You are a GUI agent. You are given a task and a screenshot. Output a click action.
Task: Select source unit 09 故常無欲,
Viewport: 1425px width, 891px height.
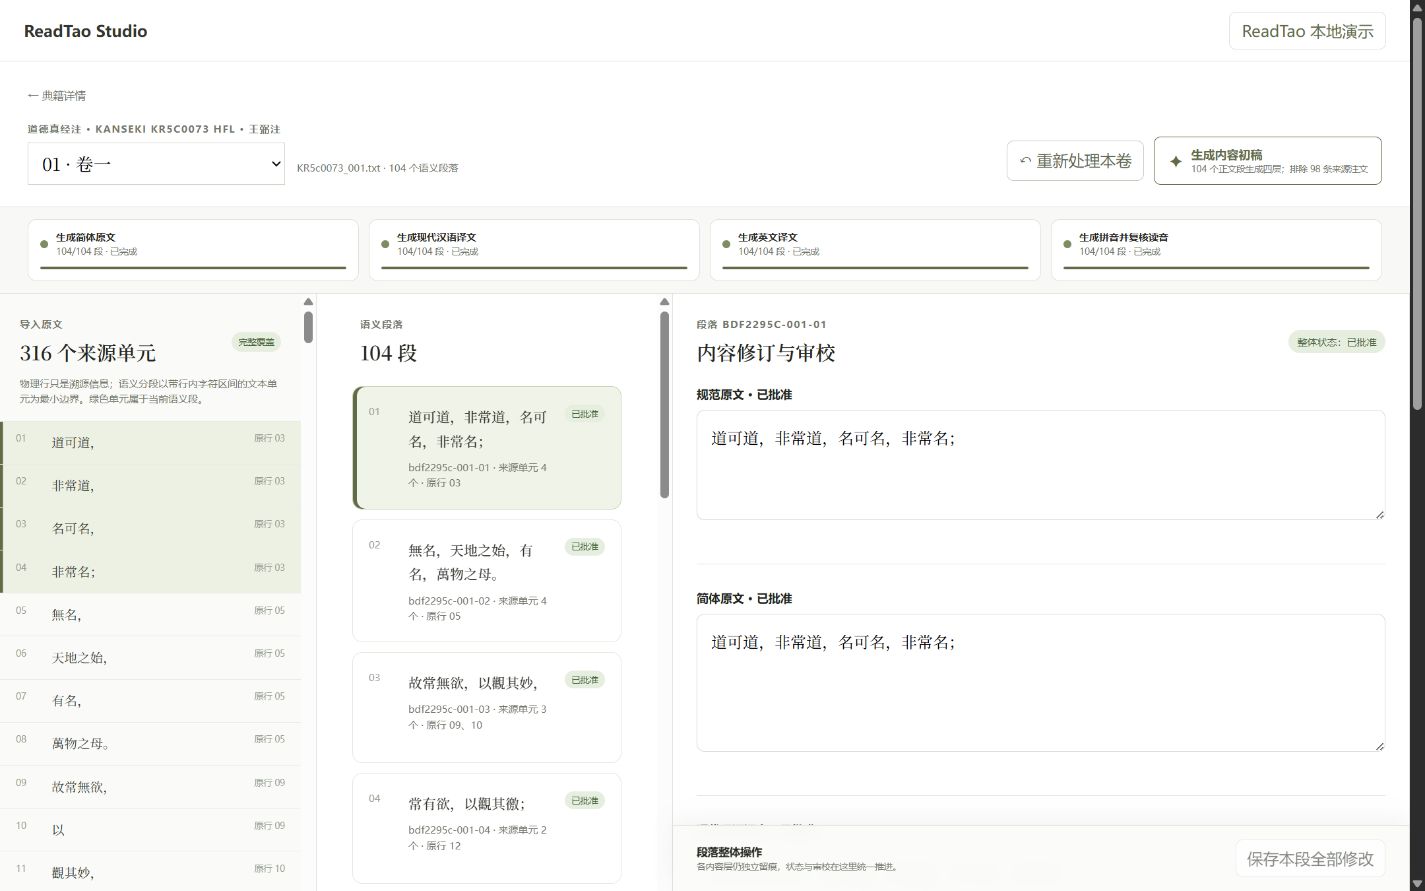coord(150,786)
